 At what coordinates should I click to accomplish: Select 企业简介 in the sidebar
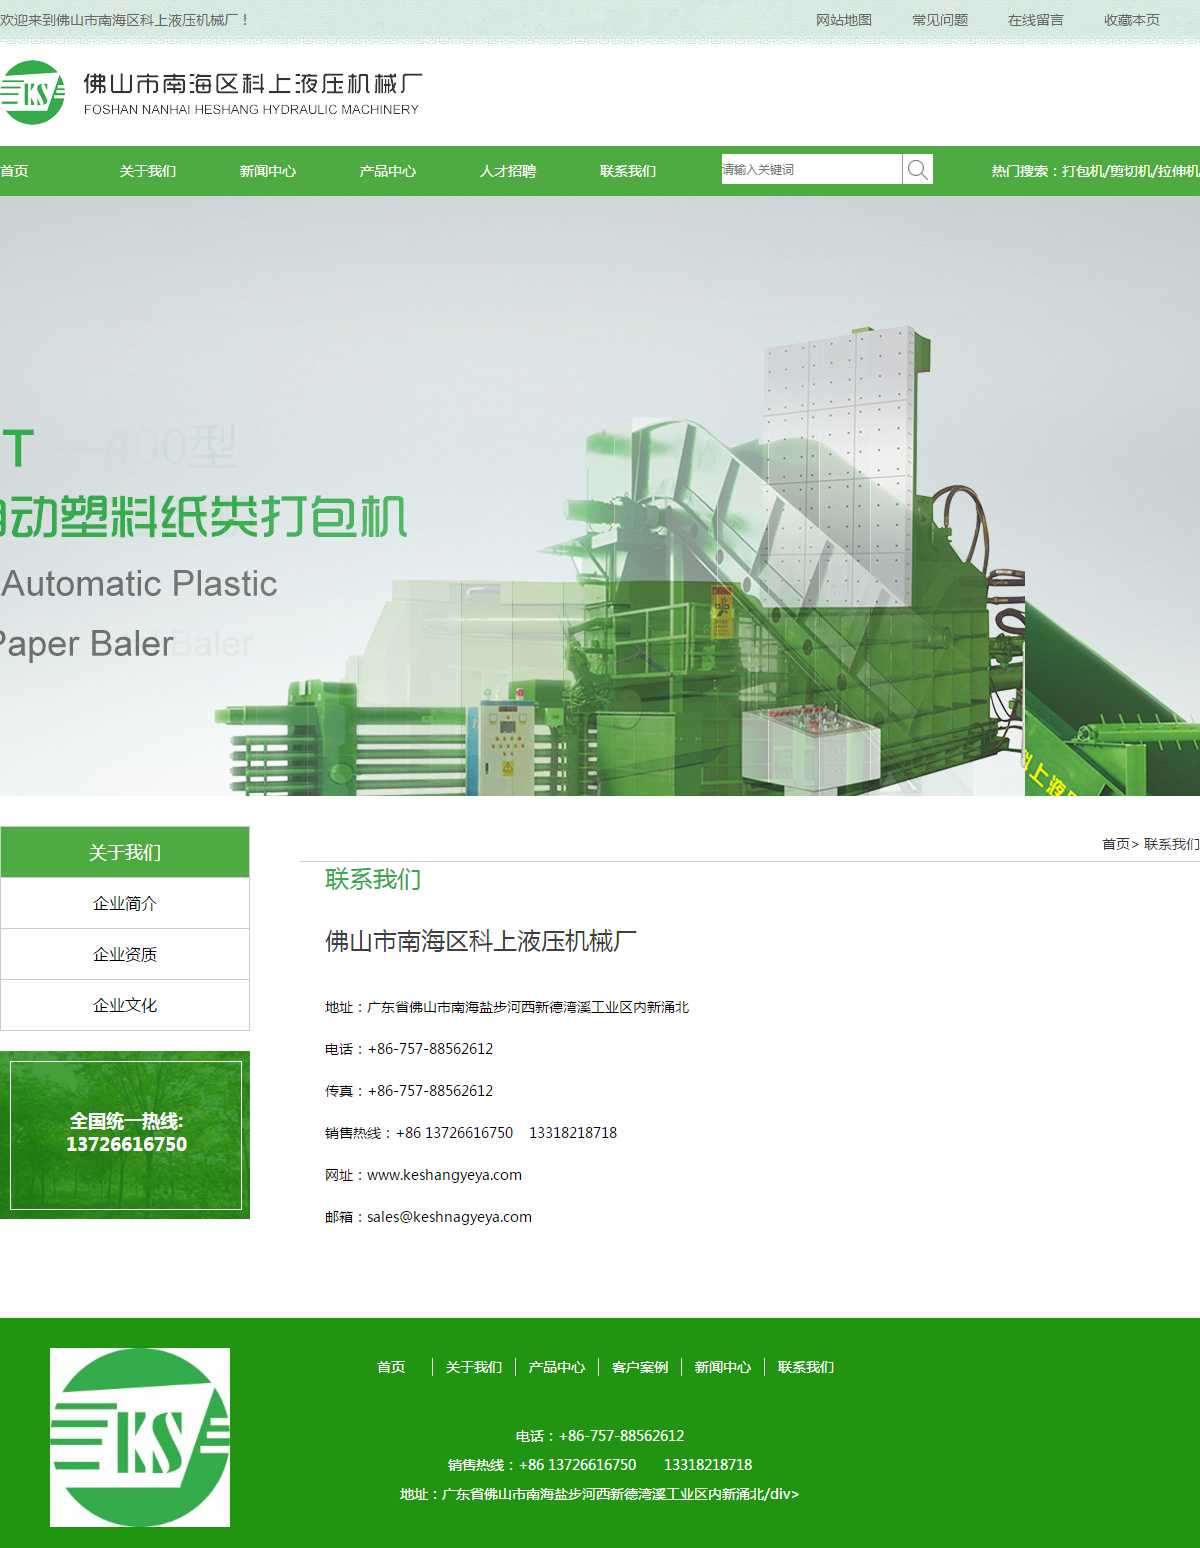(x=125, y=903)
